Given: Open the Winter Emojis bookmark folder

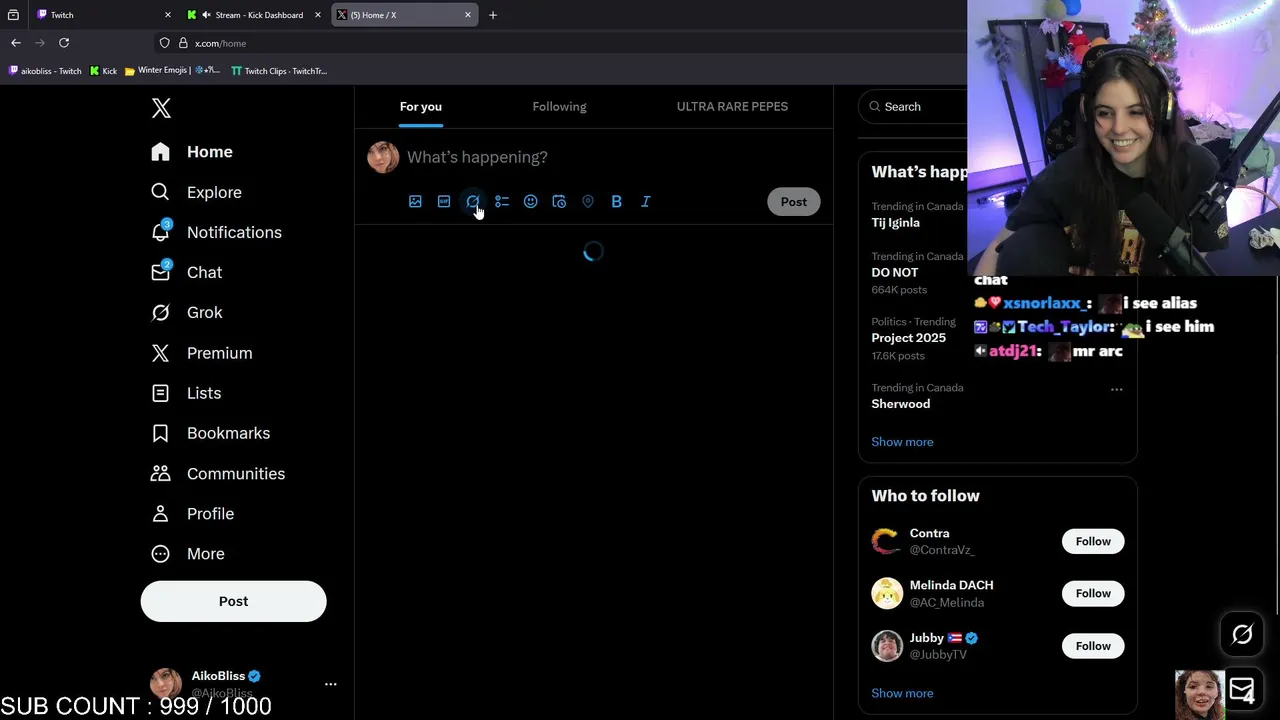Looking at the screenshot, I should pyautogui.click(x=172, y=71).
